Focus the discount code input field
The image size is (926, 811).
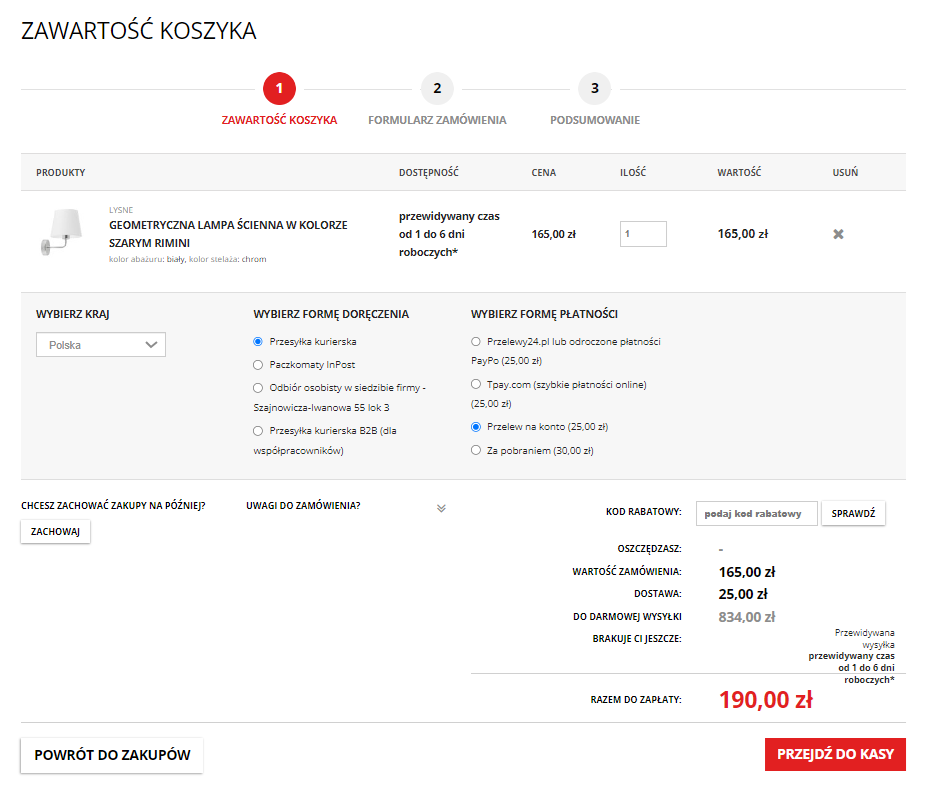(x=757, y=513)
